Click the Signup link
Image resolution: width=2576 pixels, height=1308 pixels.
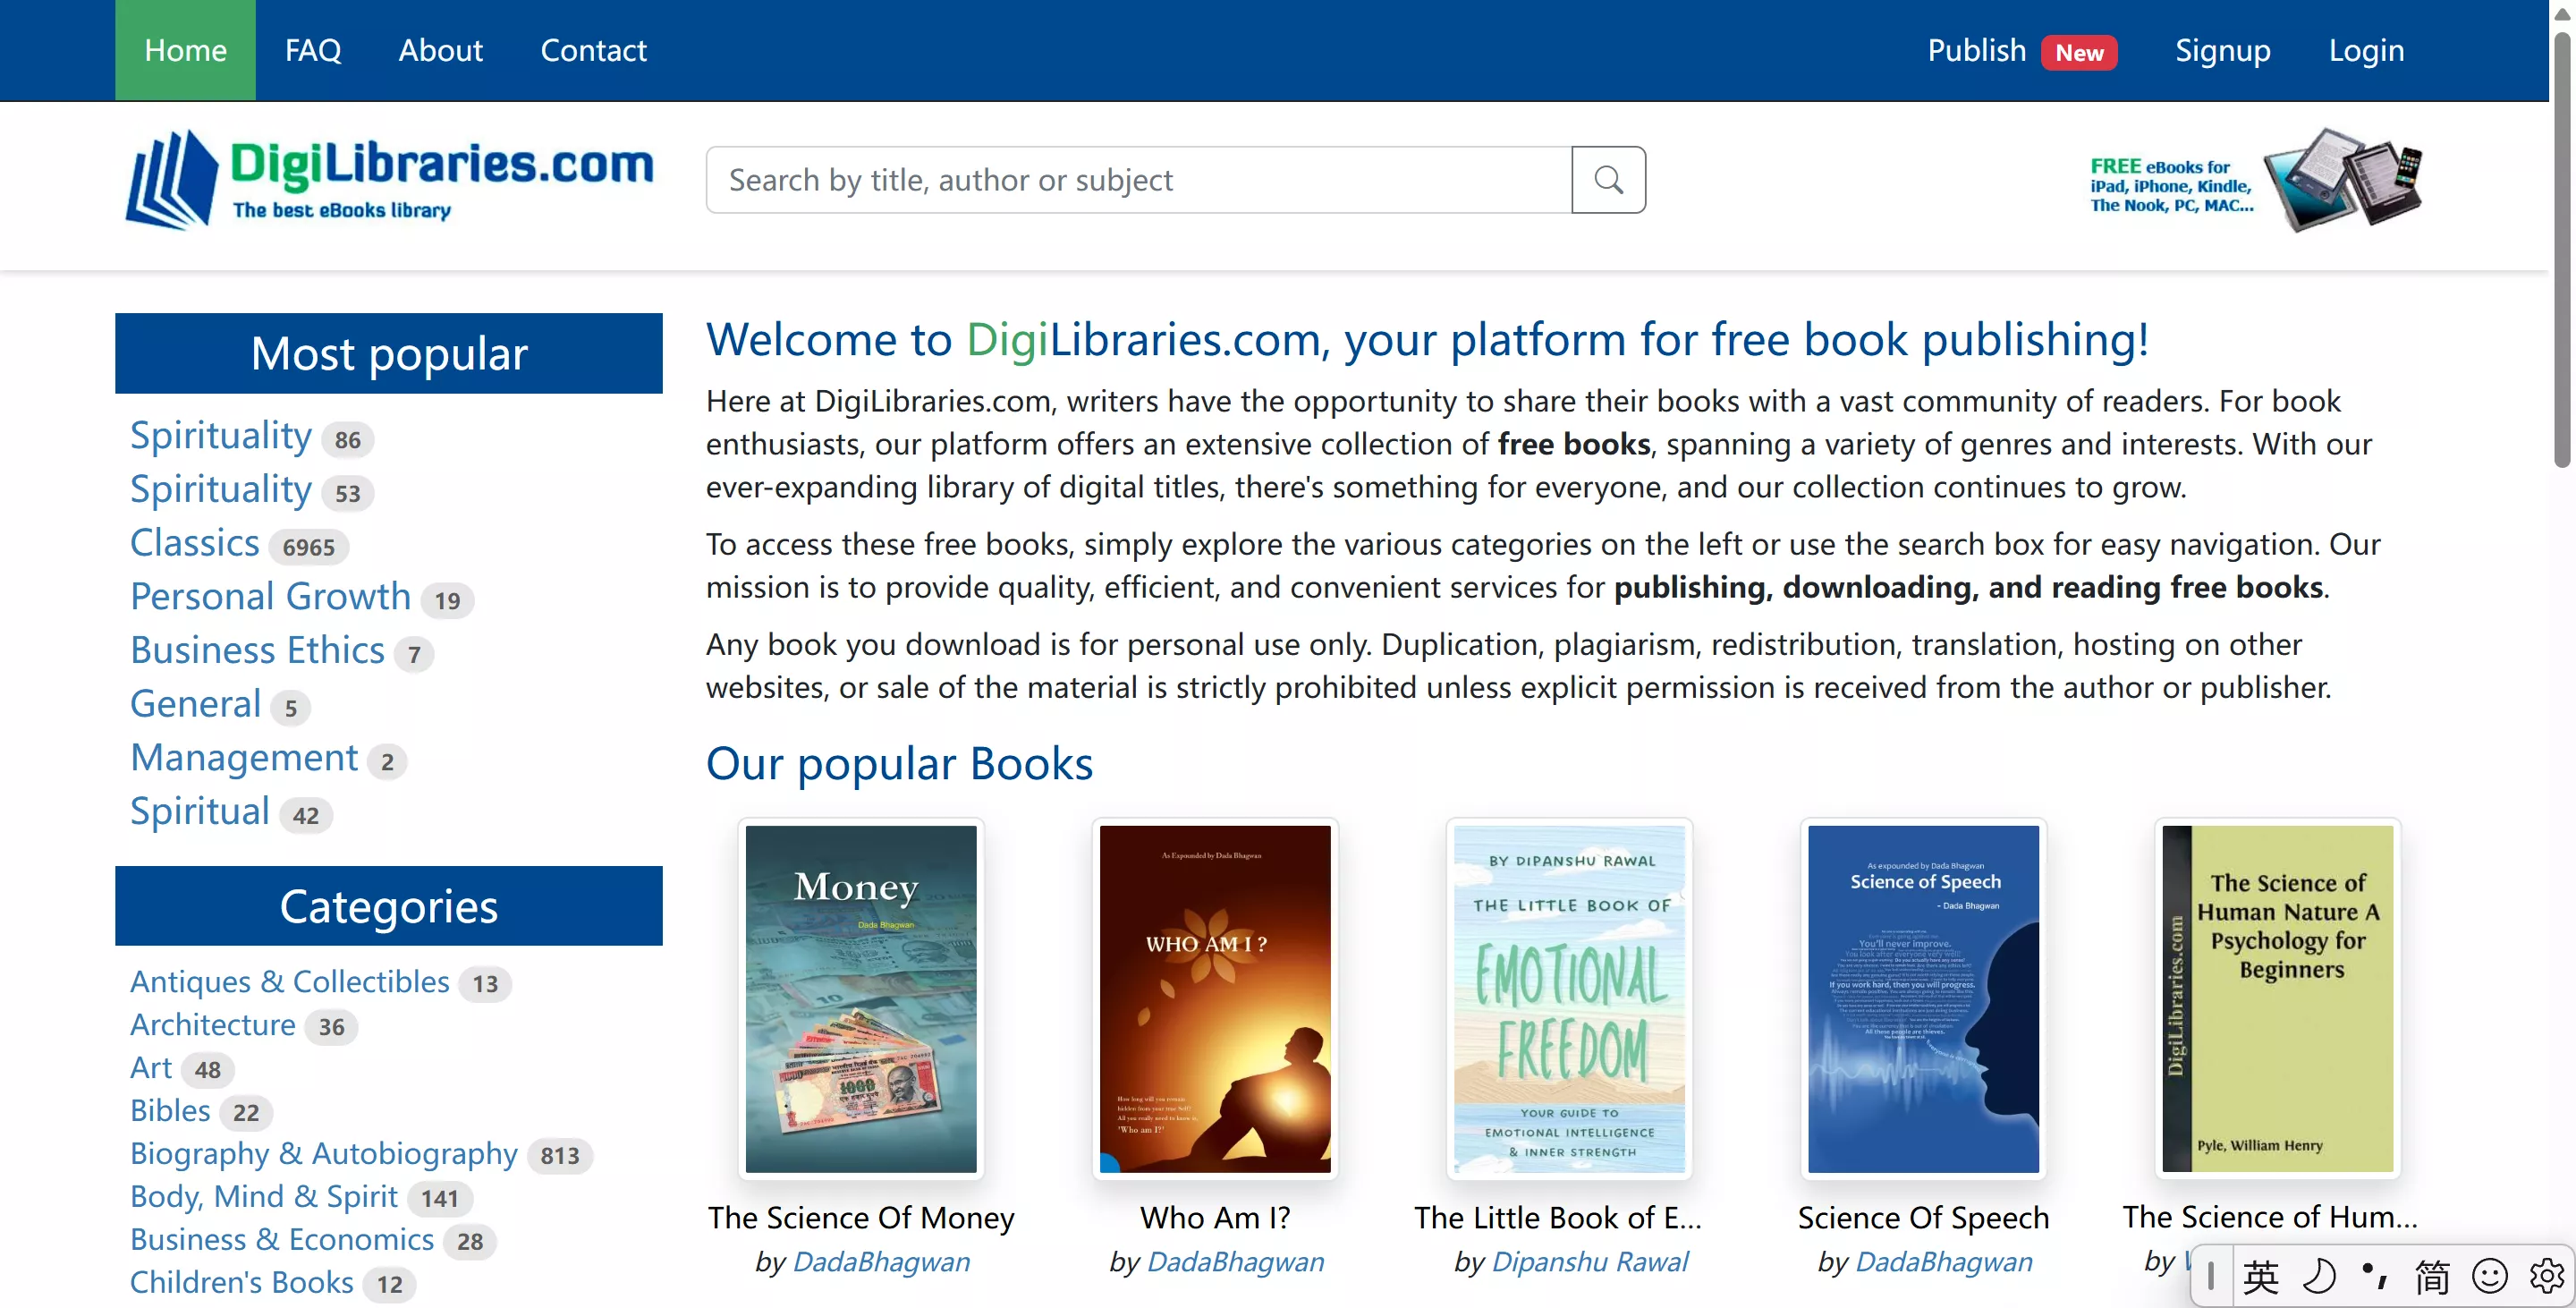click(x=2222, y=50)
